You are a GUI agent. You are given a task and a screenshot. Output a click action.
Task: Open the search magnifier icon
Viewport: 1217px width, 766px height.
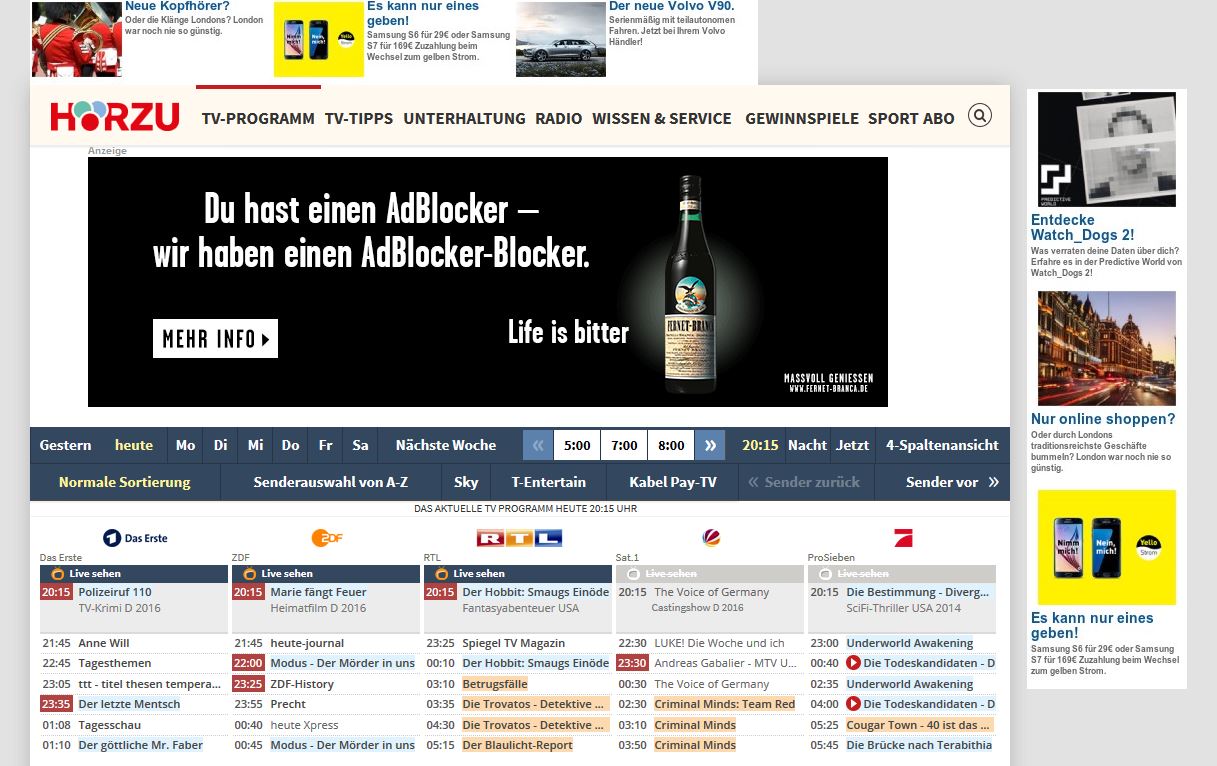[980, 115]
